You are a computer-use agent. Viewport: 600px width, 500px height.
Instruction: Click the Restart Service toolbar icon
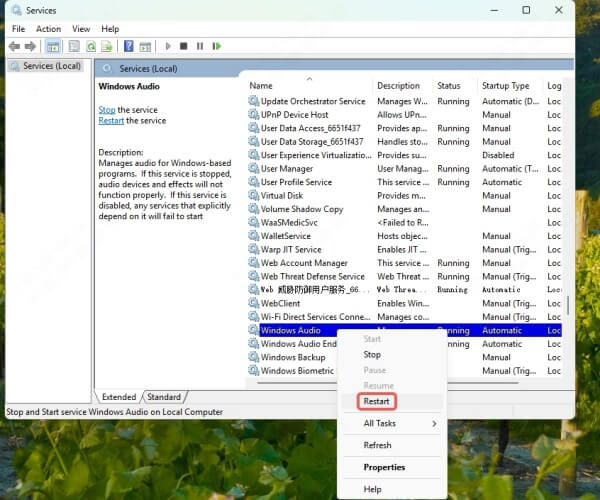tap(217, 46)
